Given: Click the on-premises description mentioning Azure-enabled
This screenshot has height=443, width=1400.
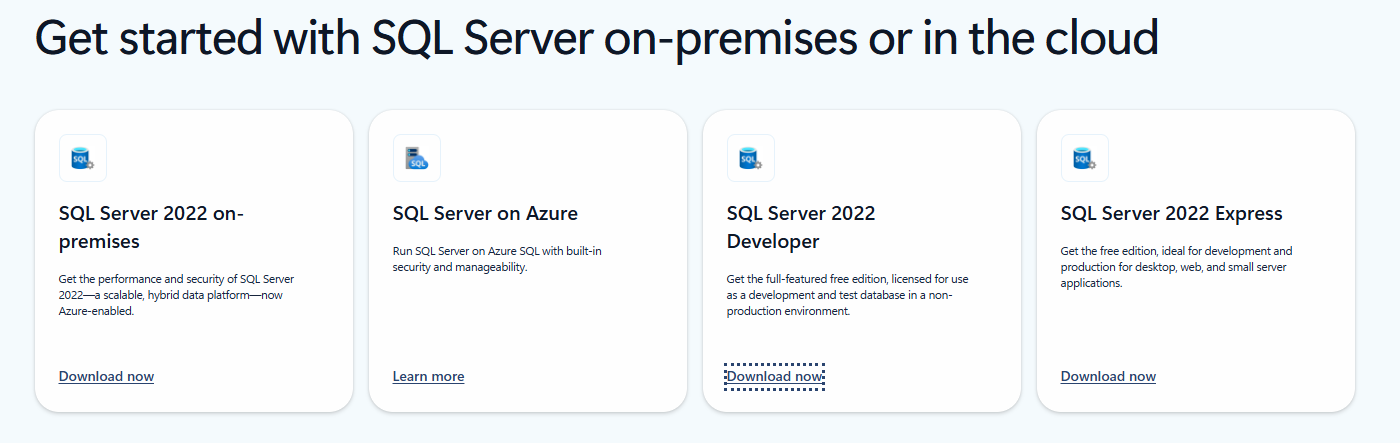Looking at the screenshot, I should click(x=176, y=295).
